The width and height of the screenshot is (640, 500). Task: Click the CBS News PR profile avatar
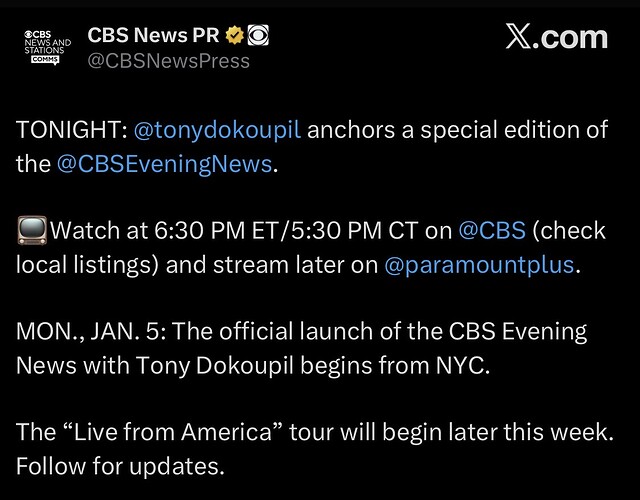tap(47, 47)
